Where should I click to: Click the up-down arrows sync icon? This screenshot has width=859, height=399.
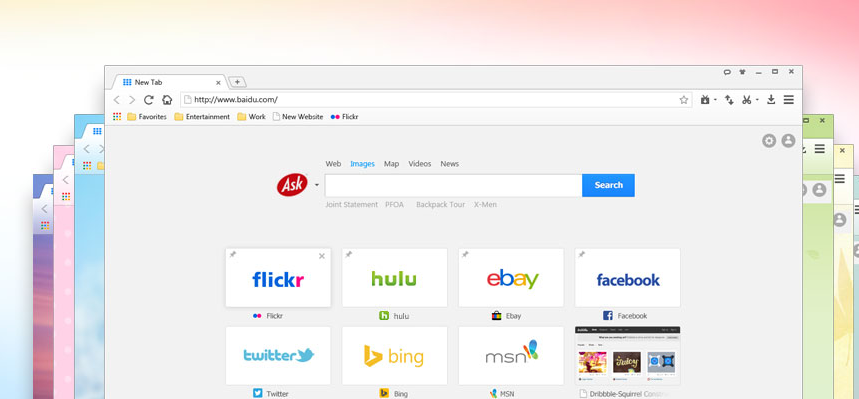tap(729, 100)
